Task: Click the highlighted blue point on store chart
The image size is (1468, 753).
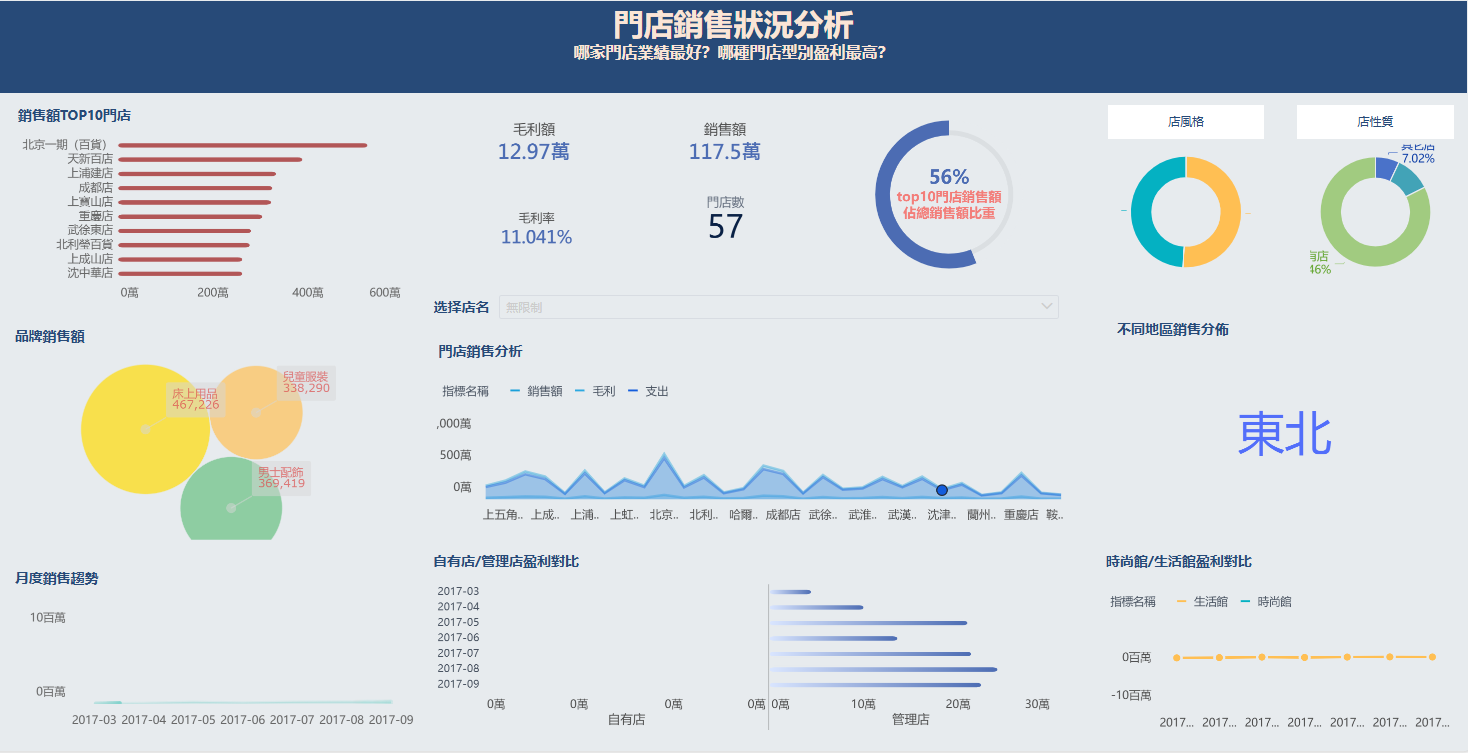Action: [941, 490]
